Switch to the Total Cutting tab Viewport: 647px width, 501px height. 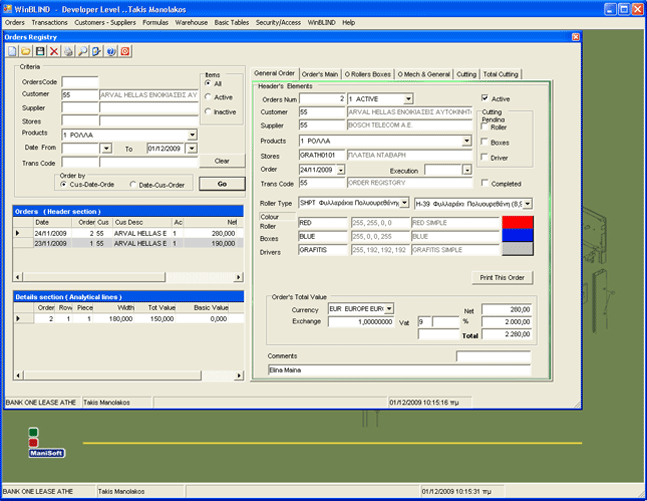[x=501, y=74]
